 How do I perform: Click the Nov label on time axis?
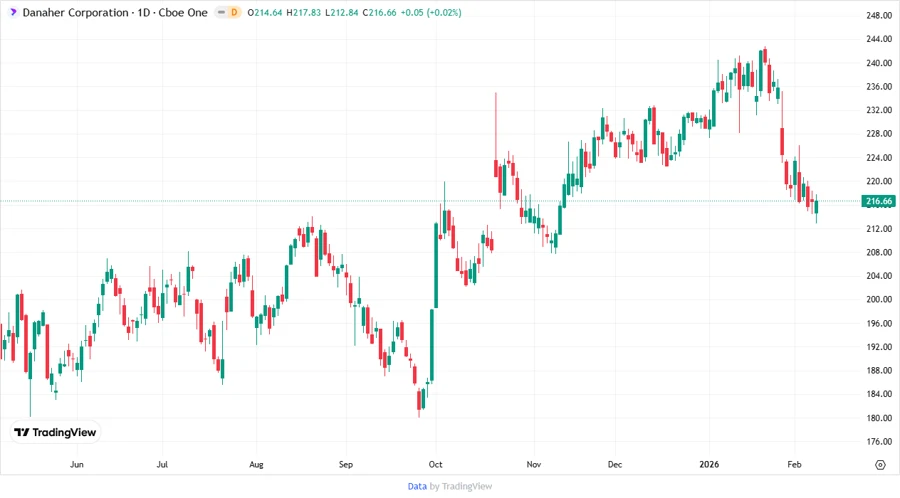click(x=533, y=464)
